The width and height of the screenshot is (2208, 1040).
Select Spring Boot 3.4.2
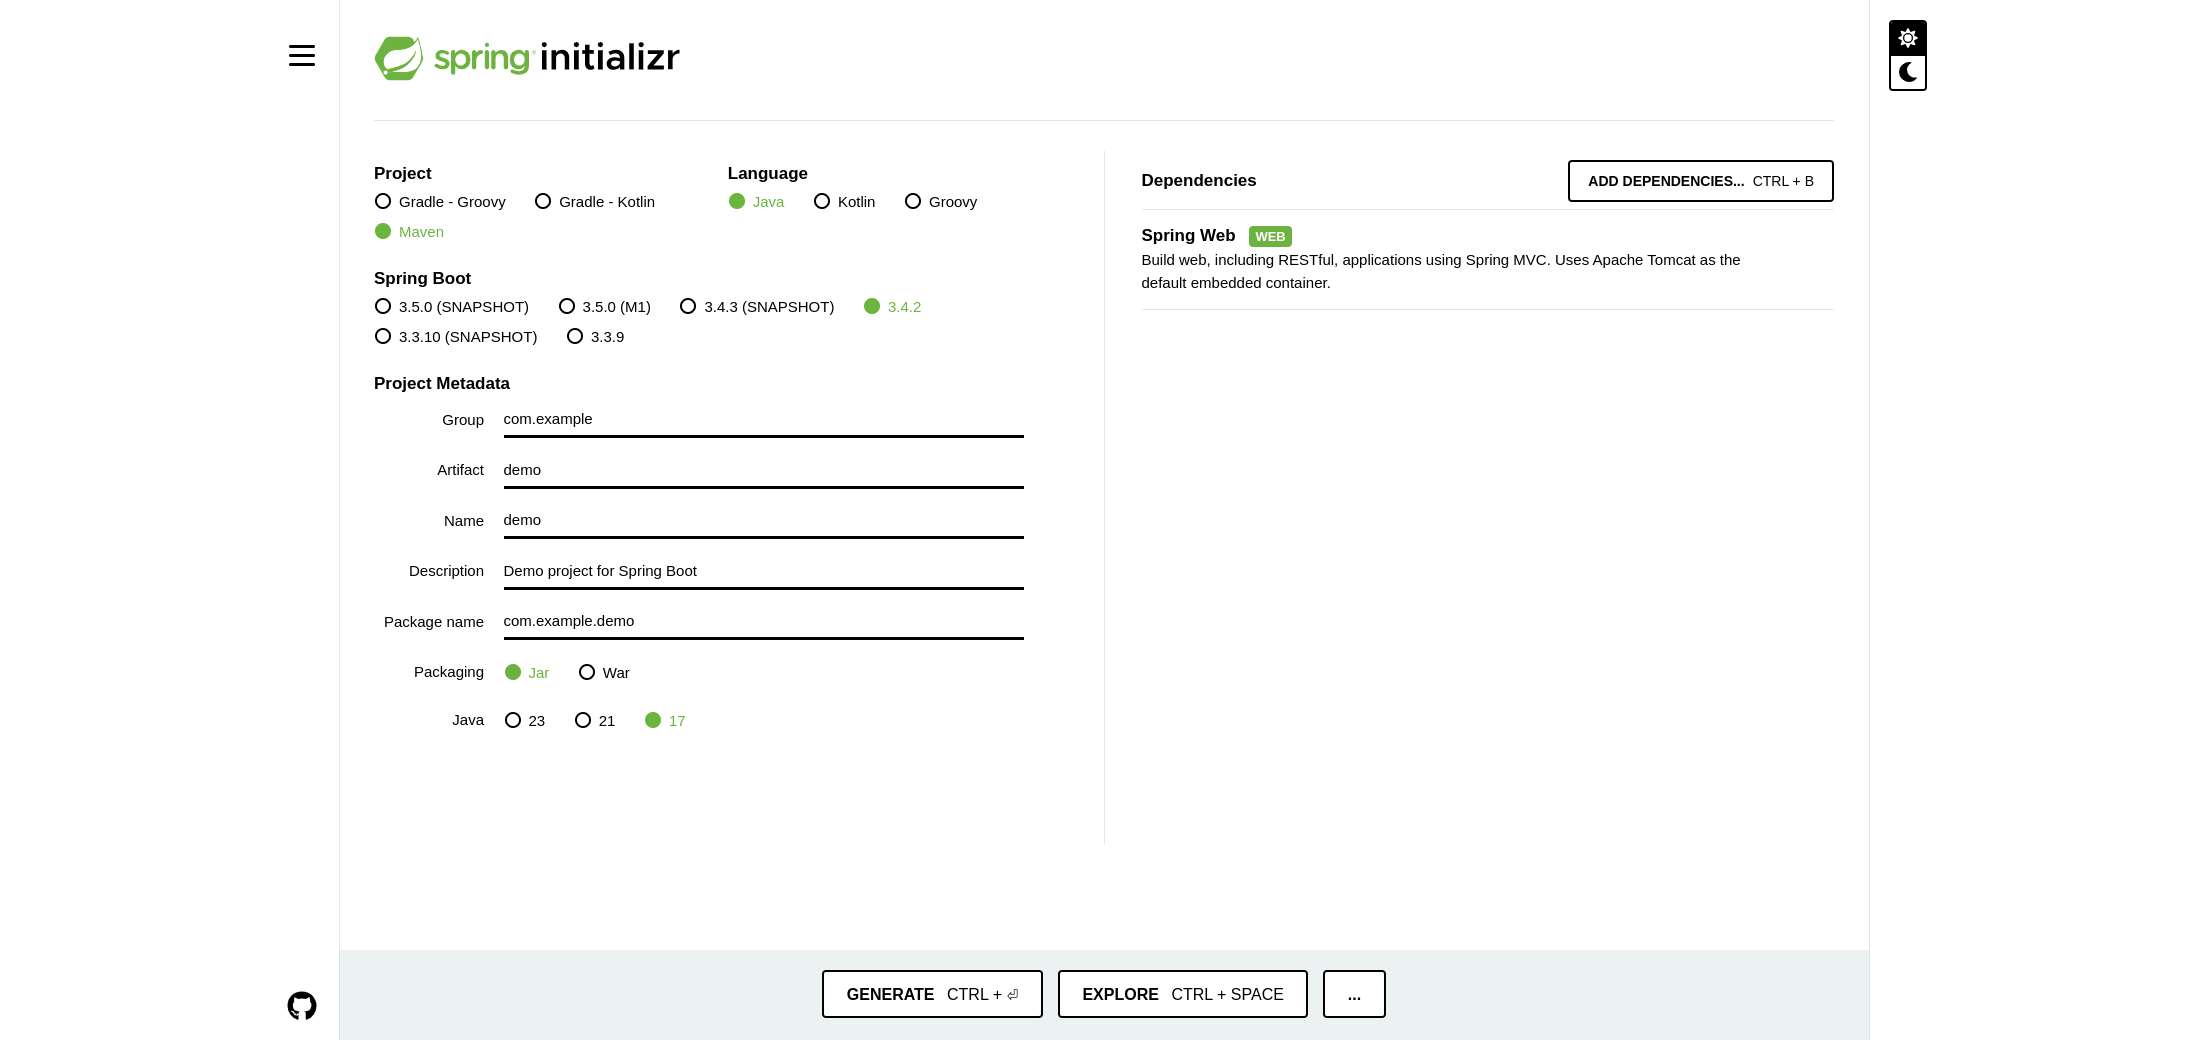pos(892,307)
